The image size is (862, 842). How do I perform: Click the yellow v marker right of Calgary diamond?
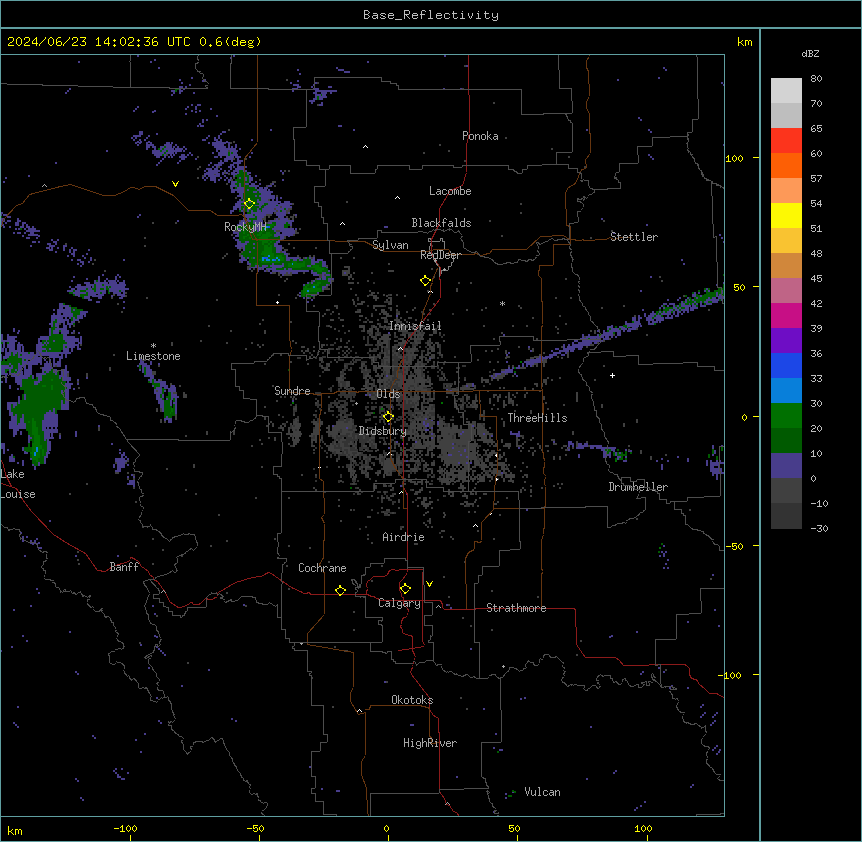429,584
